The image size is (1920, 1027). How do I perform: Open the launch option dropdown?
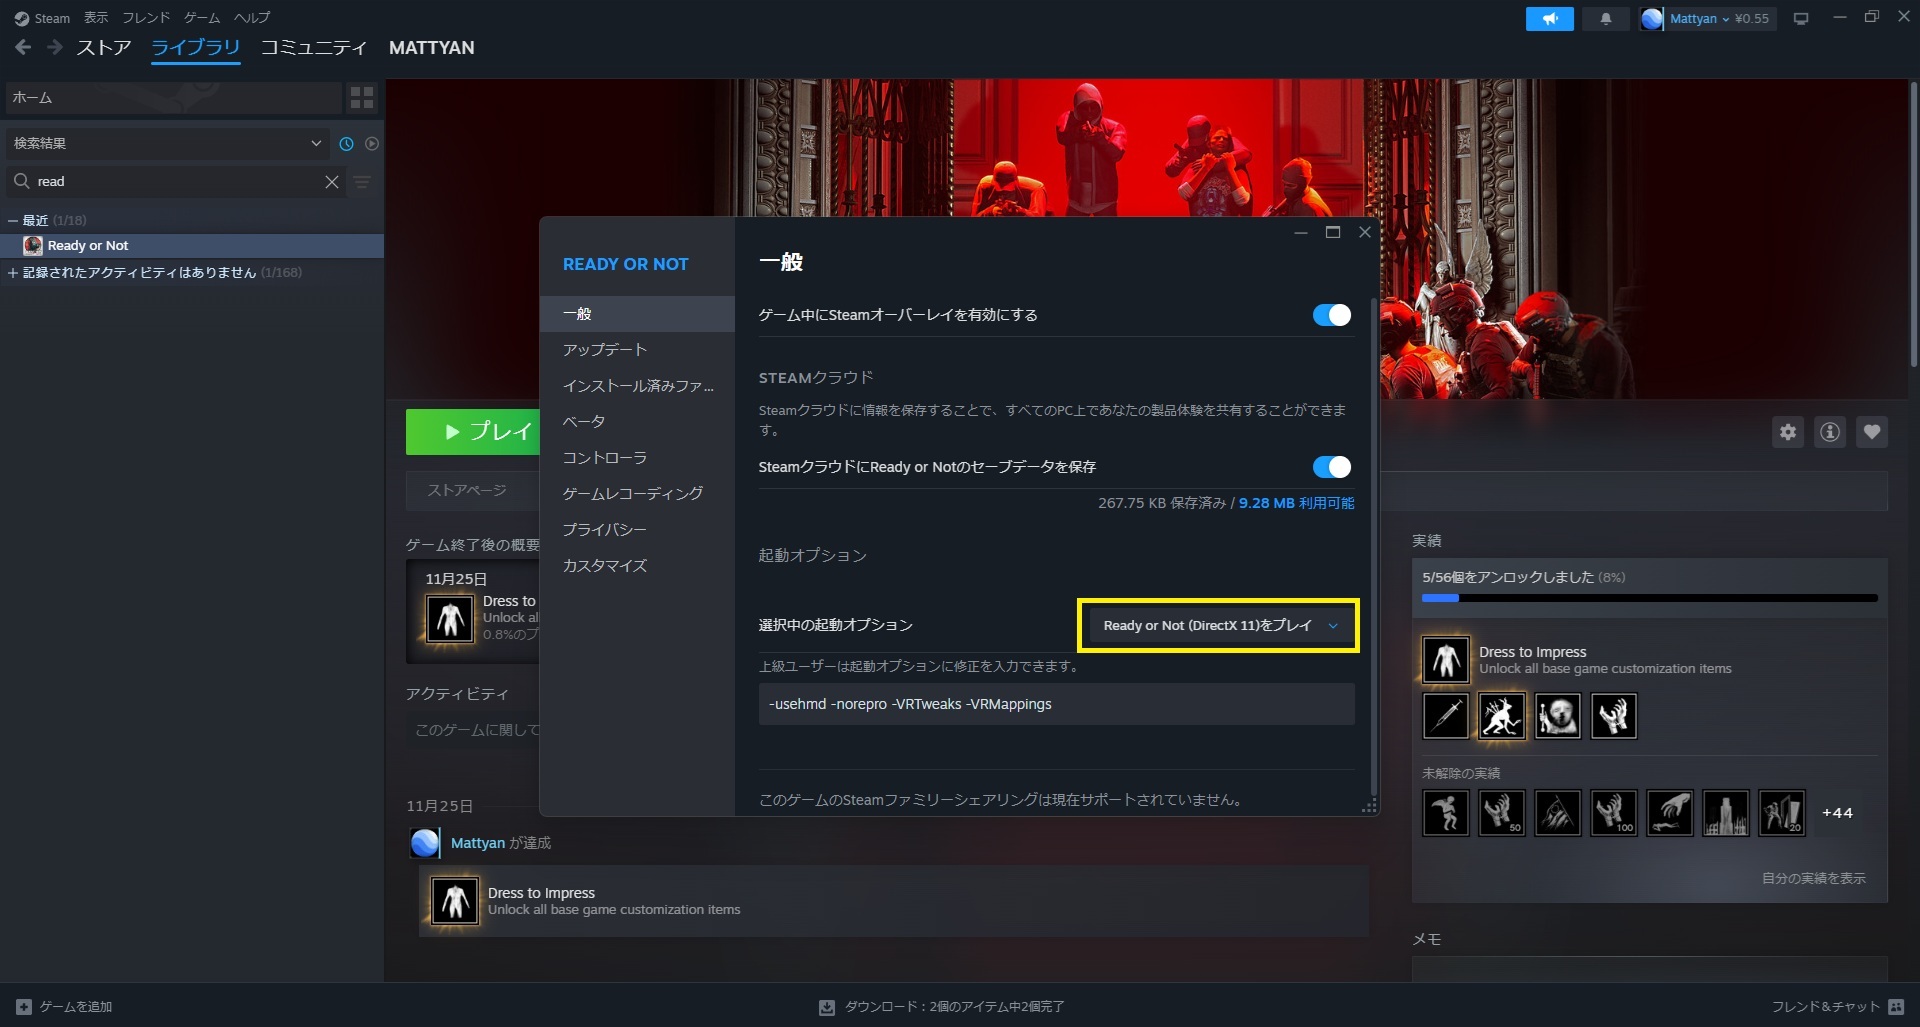click(1218, 626)
